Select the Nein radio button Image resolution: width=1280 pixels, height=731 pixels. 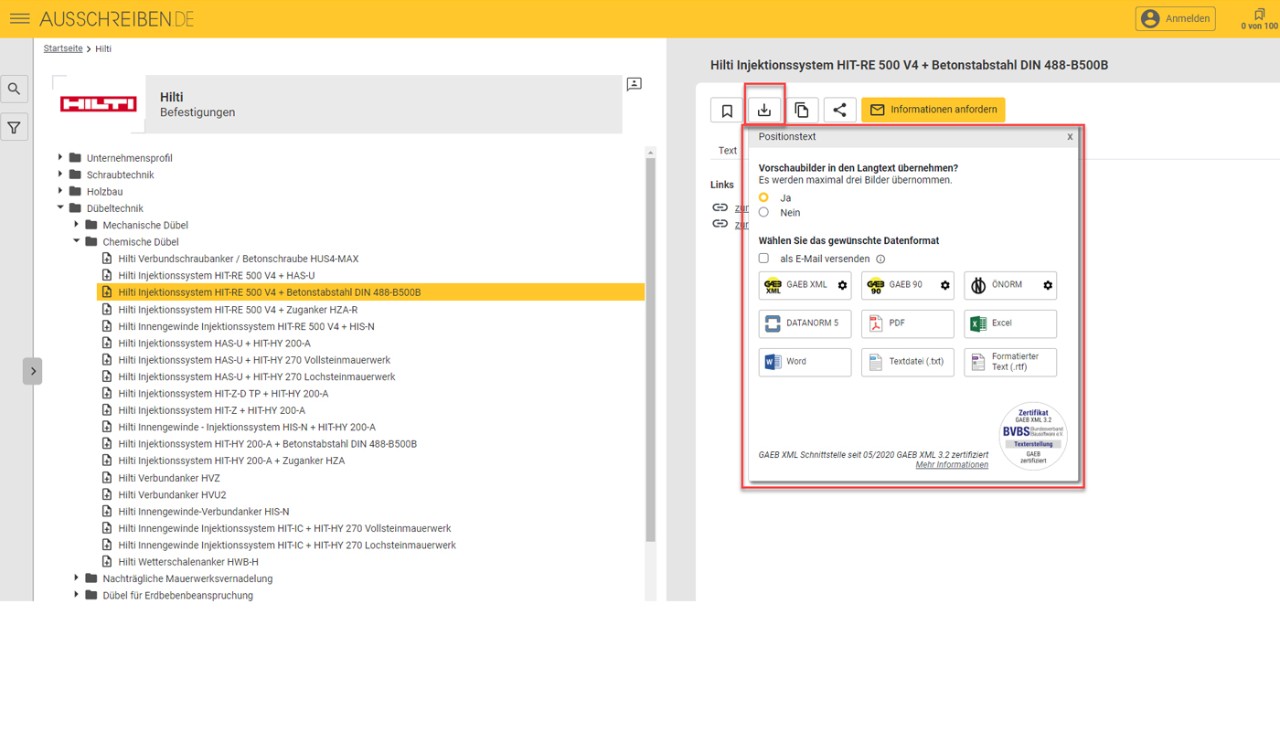point(764,212)
